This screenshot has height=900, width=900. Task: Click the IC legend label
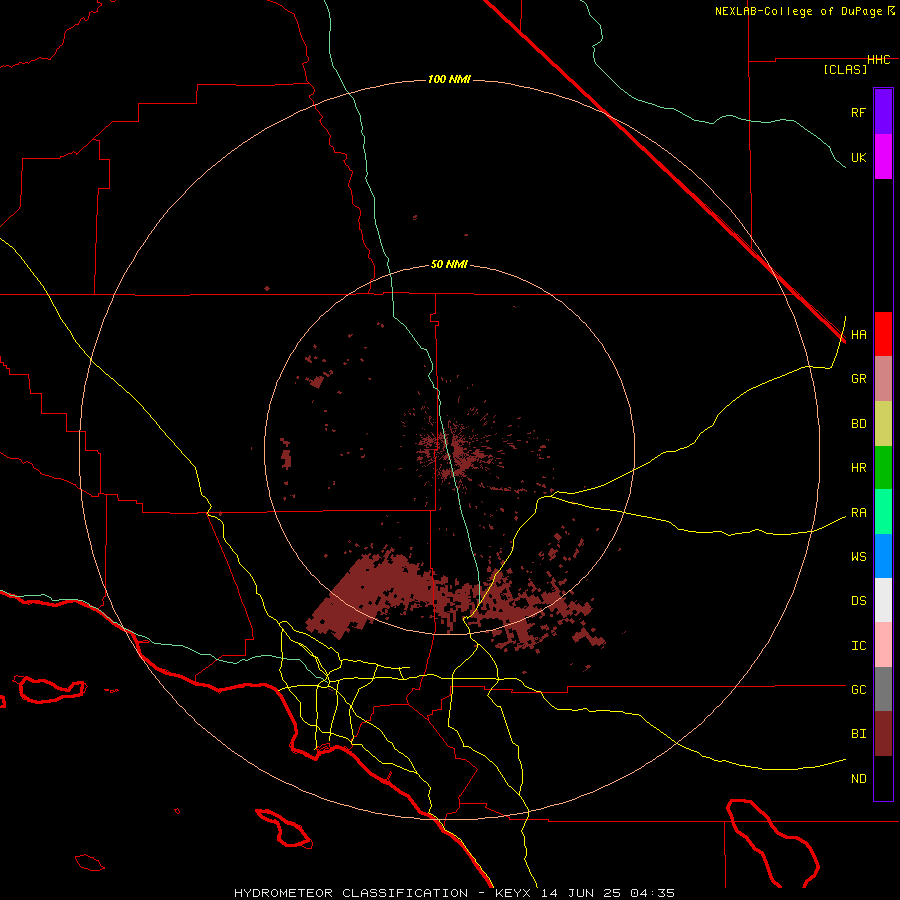click(859, 645)
